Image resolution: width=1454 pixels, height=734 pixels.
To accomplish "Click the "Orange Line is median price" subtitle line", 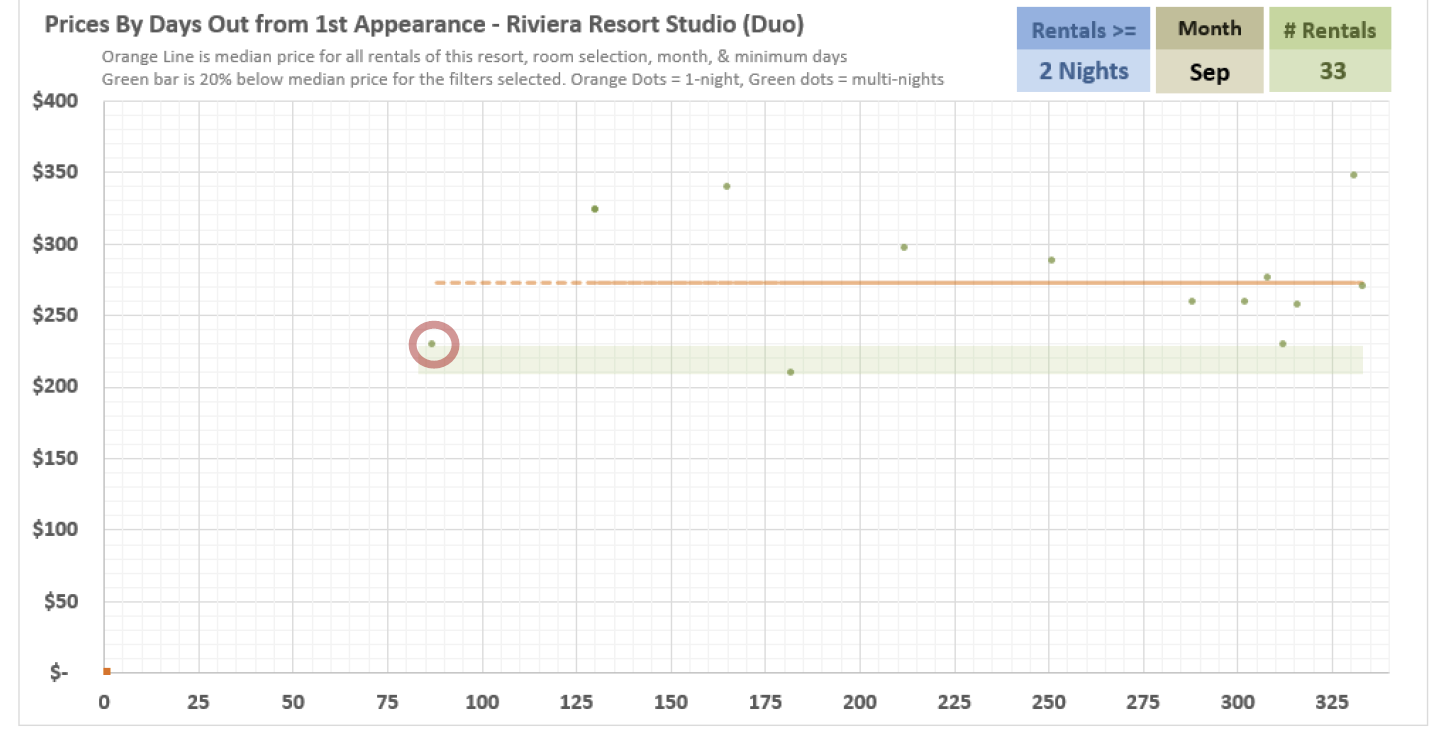I will pyautogui.click(x=474, y=57).
